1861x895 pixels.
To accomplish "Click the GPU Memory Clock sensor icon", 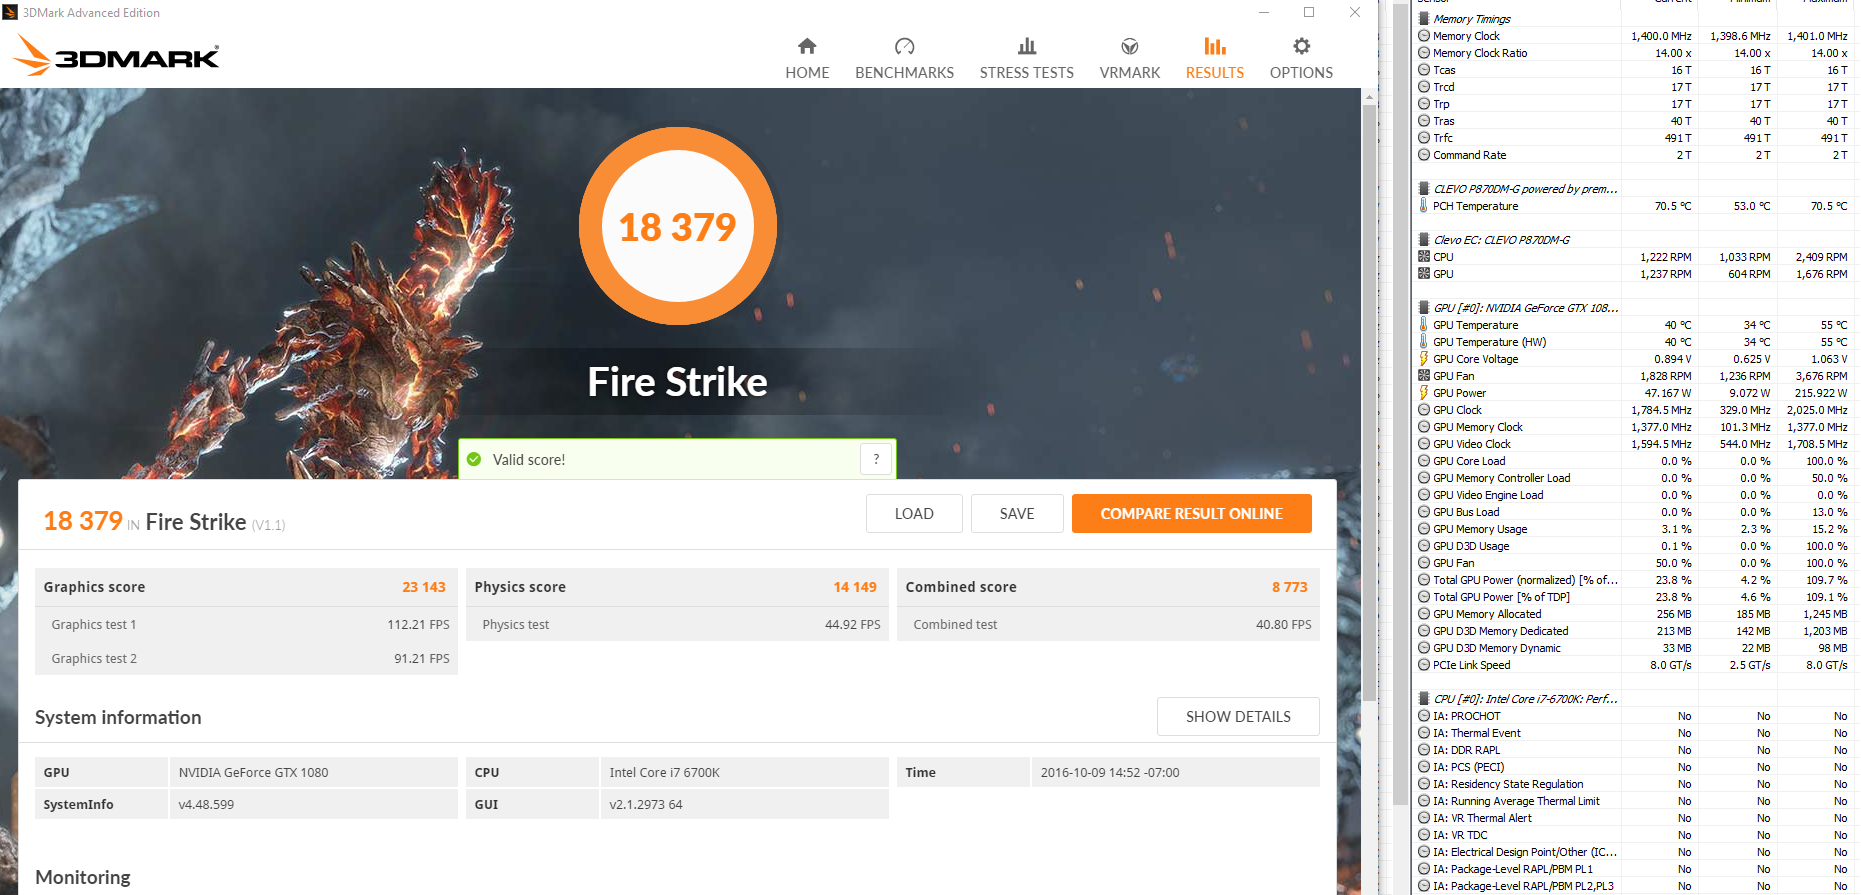I will click(x=1424, y=427).
